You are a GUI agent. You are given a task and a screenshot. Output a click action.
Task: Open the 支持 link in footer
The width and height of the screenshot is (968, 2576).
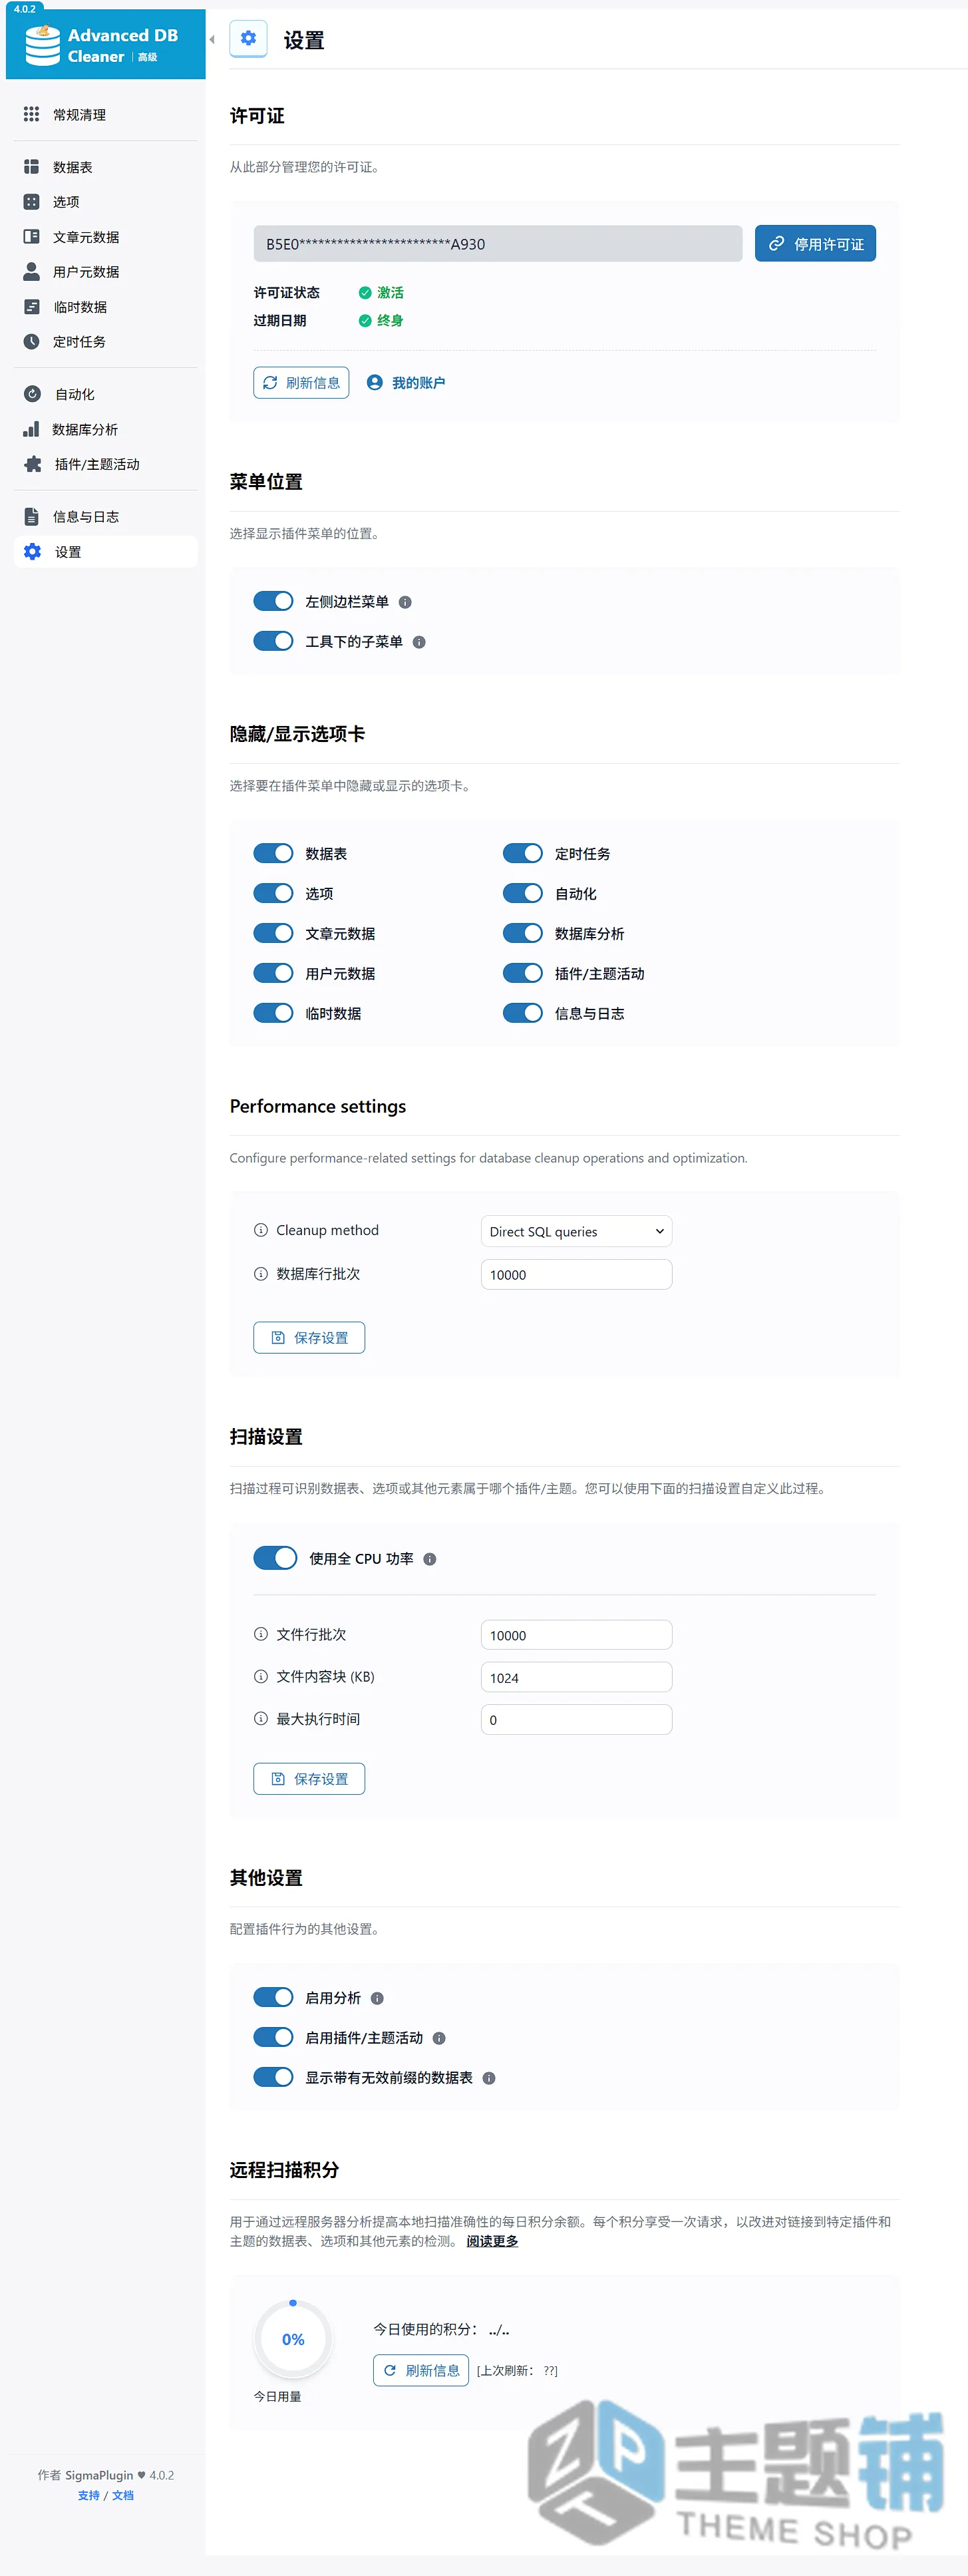coord(89,2495)
